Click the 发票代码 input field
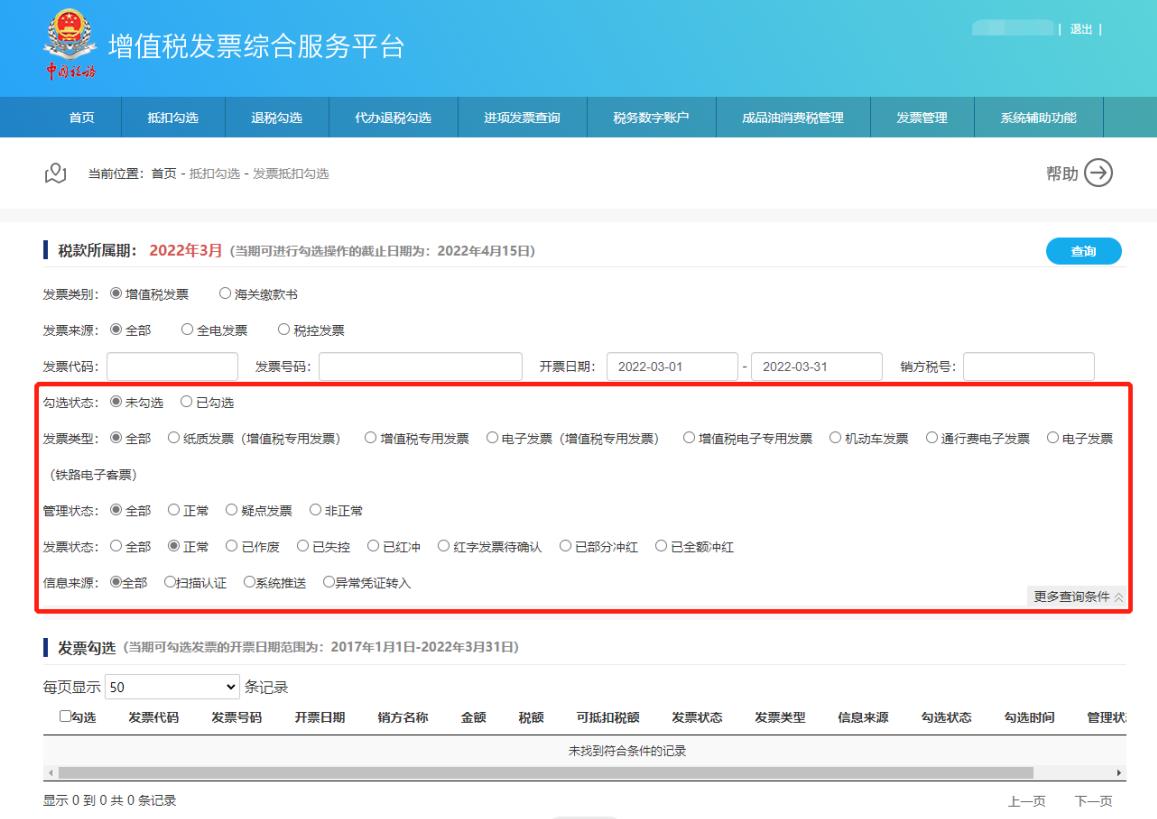Viewport: 1157px width, 819px height. [172, 367]
